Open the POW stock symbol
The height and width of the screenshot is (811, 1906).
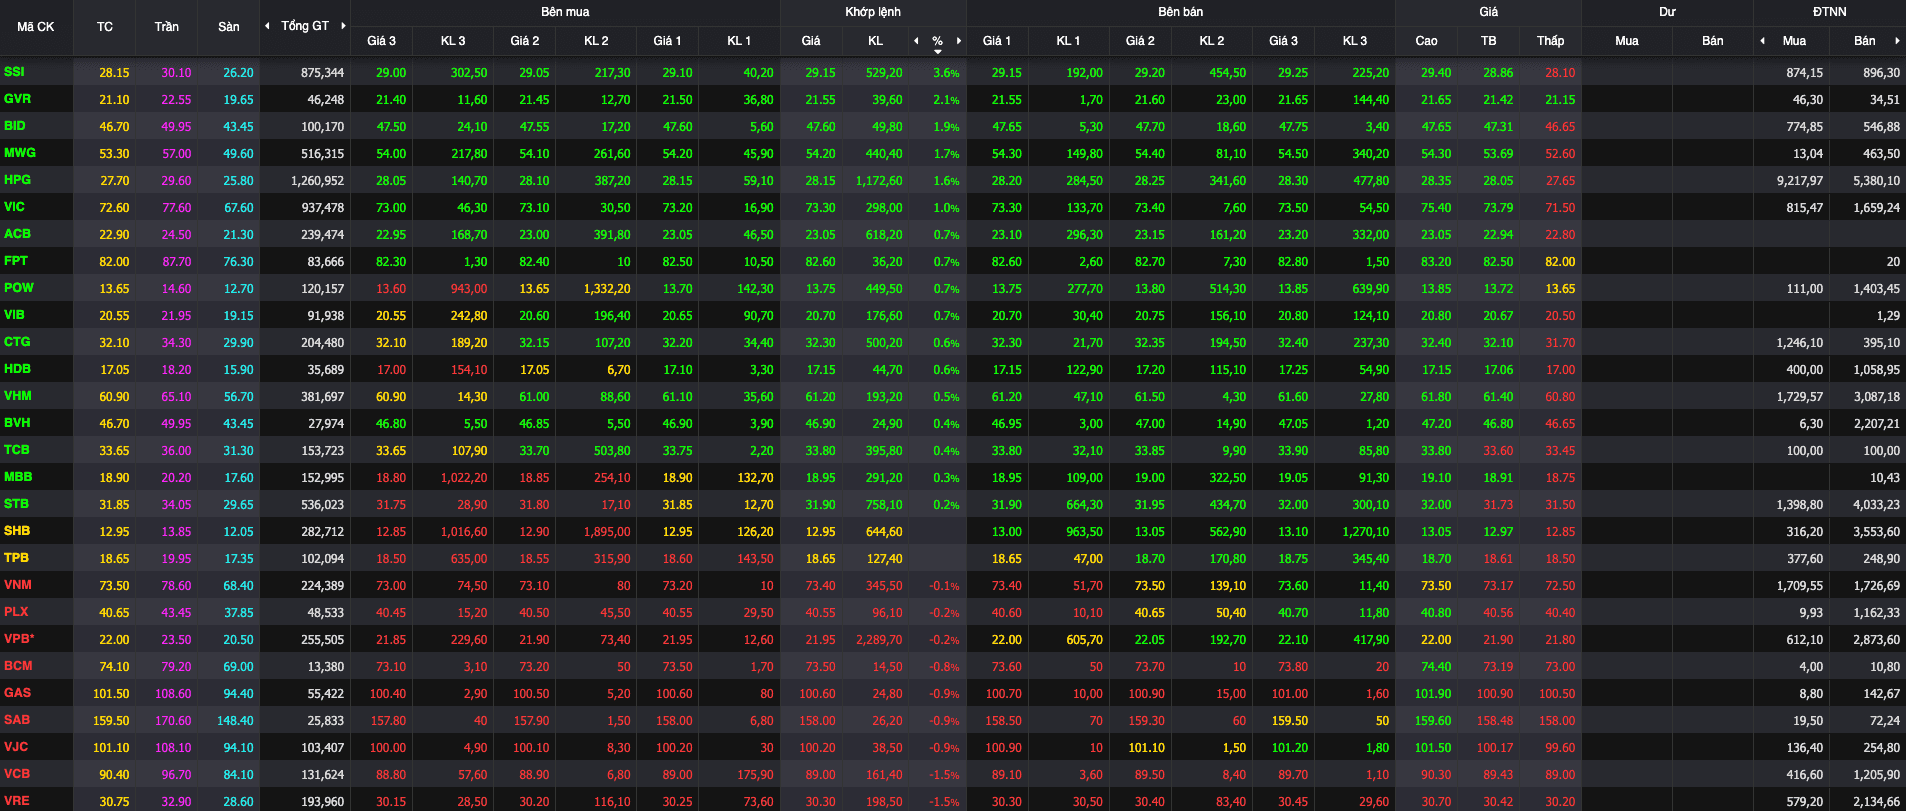pyautogui.click(x=19, y=288)
